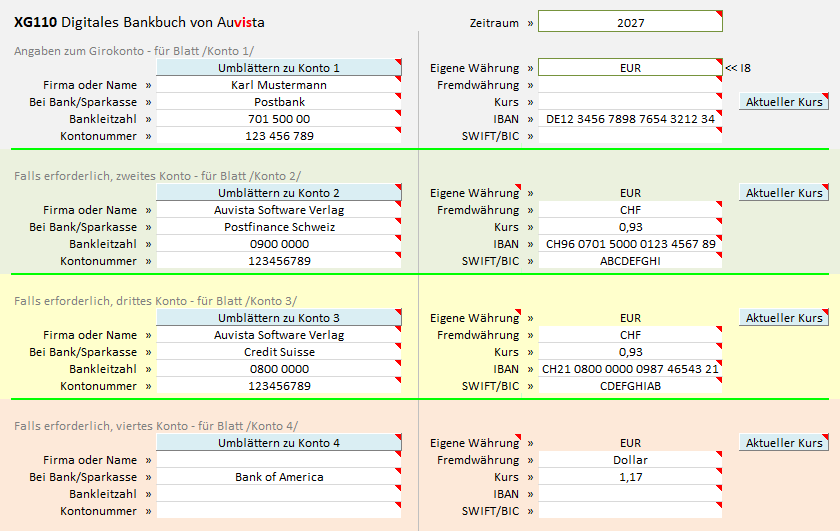The image size is (840, 531).
Task: Select the SWIFT/BIC cell 'ABCDEFGHI'
Action: pos(629,261)
